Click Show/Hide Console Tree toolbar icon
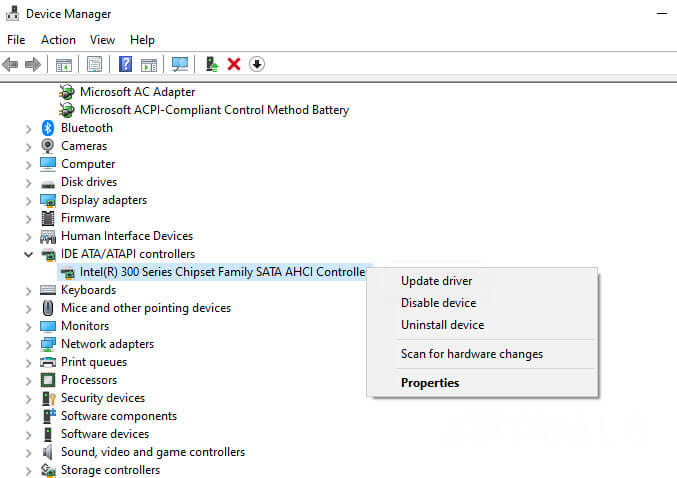 [x=64, y=64]
